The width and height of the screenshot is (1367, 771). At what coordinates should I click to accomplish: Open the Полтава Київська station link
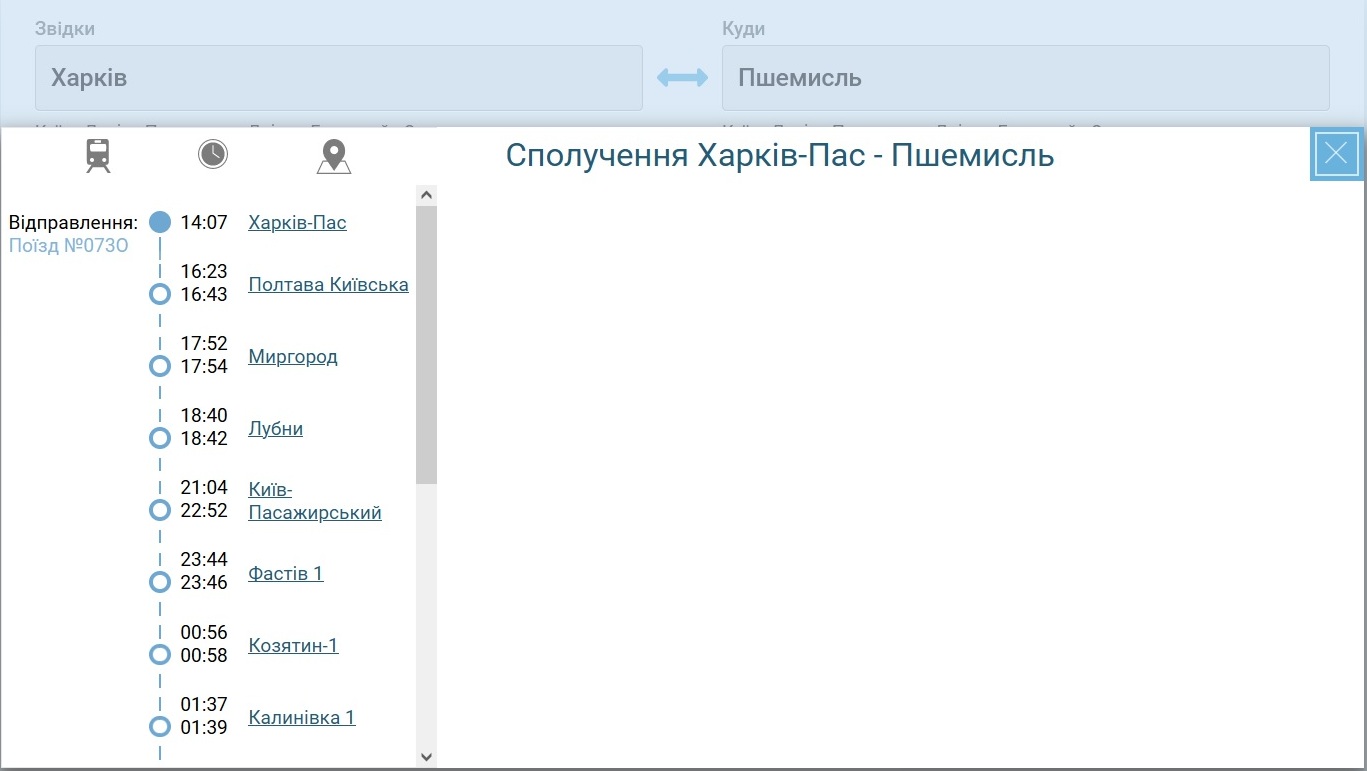(x=328, y=284)
